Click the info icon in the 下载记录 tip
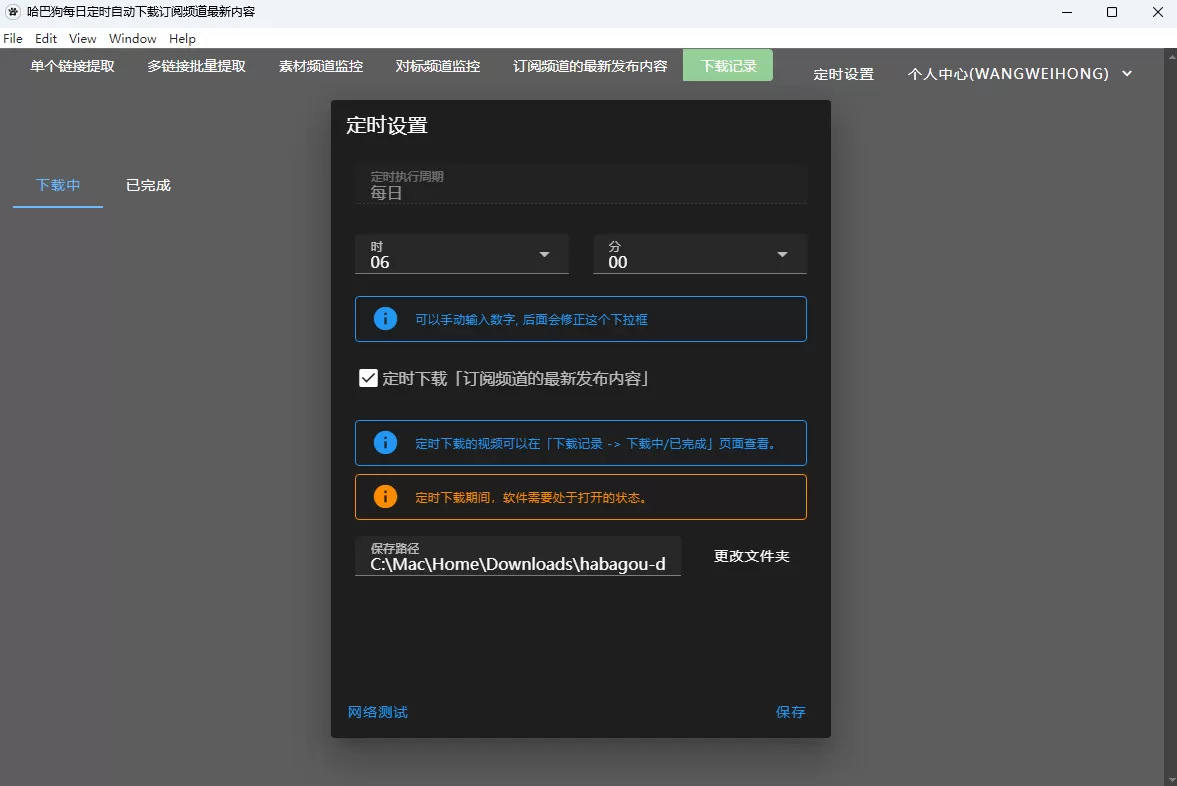This screenshot has width=1177, height=786. pyautogui.click(x=385, y=442)
